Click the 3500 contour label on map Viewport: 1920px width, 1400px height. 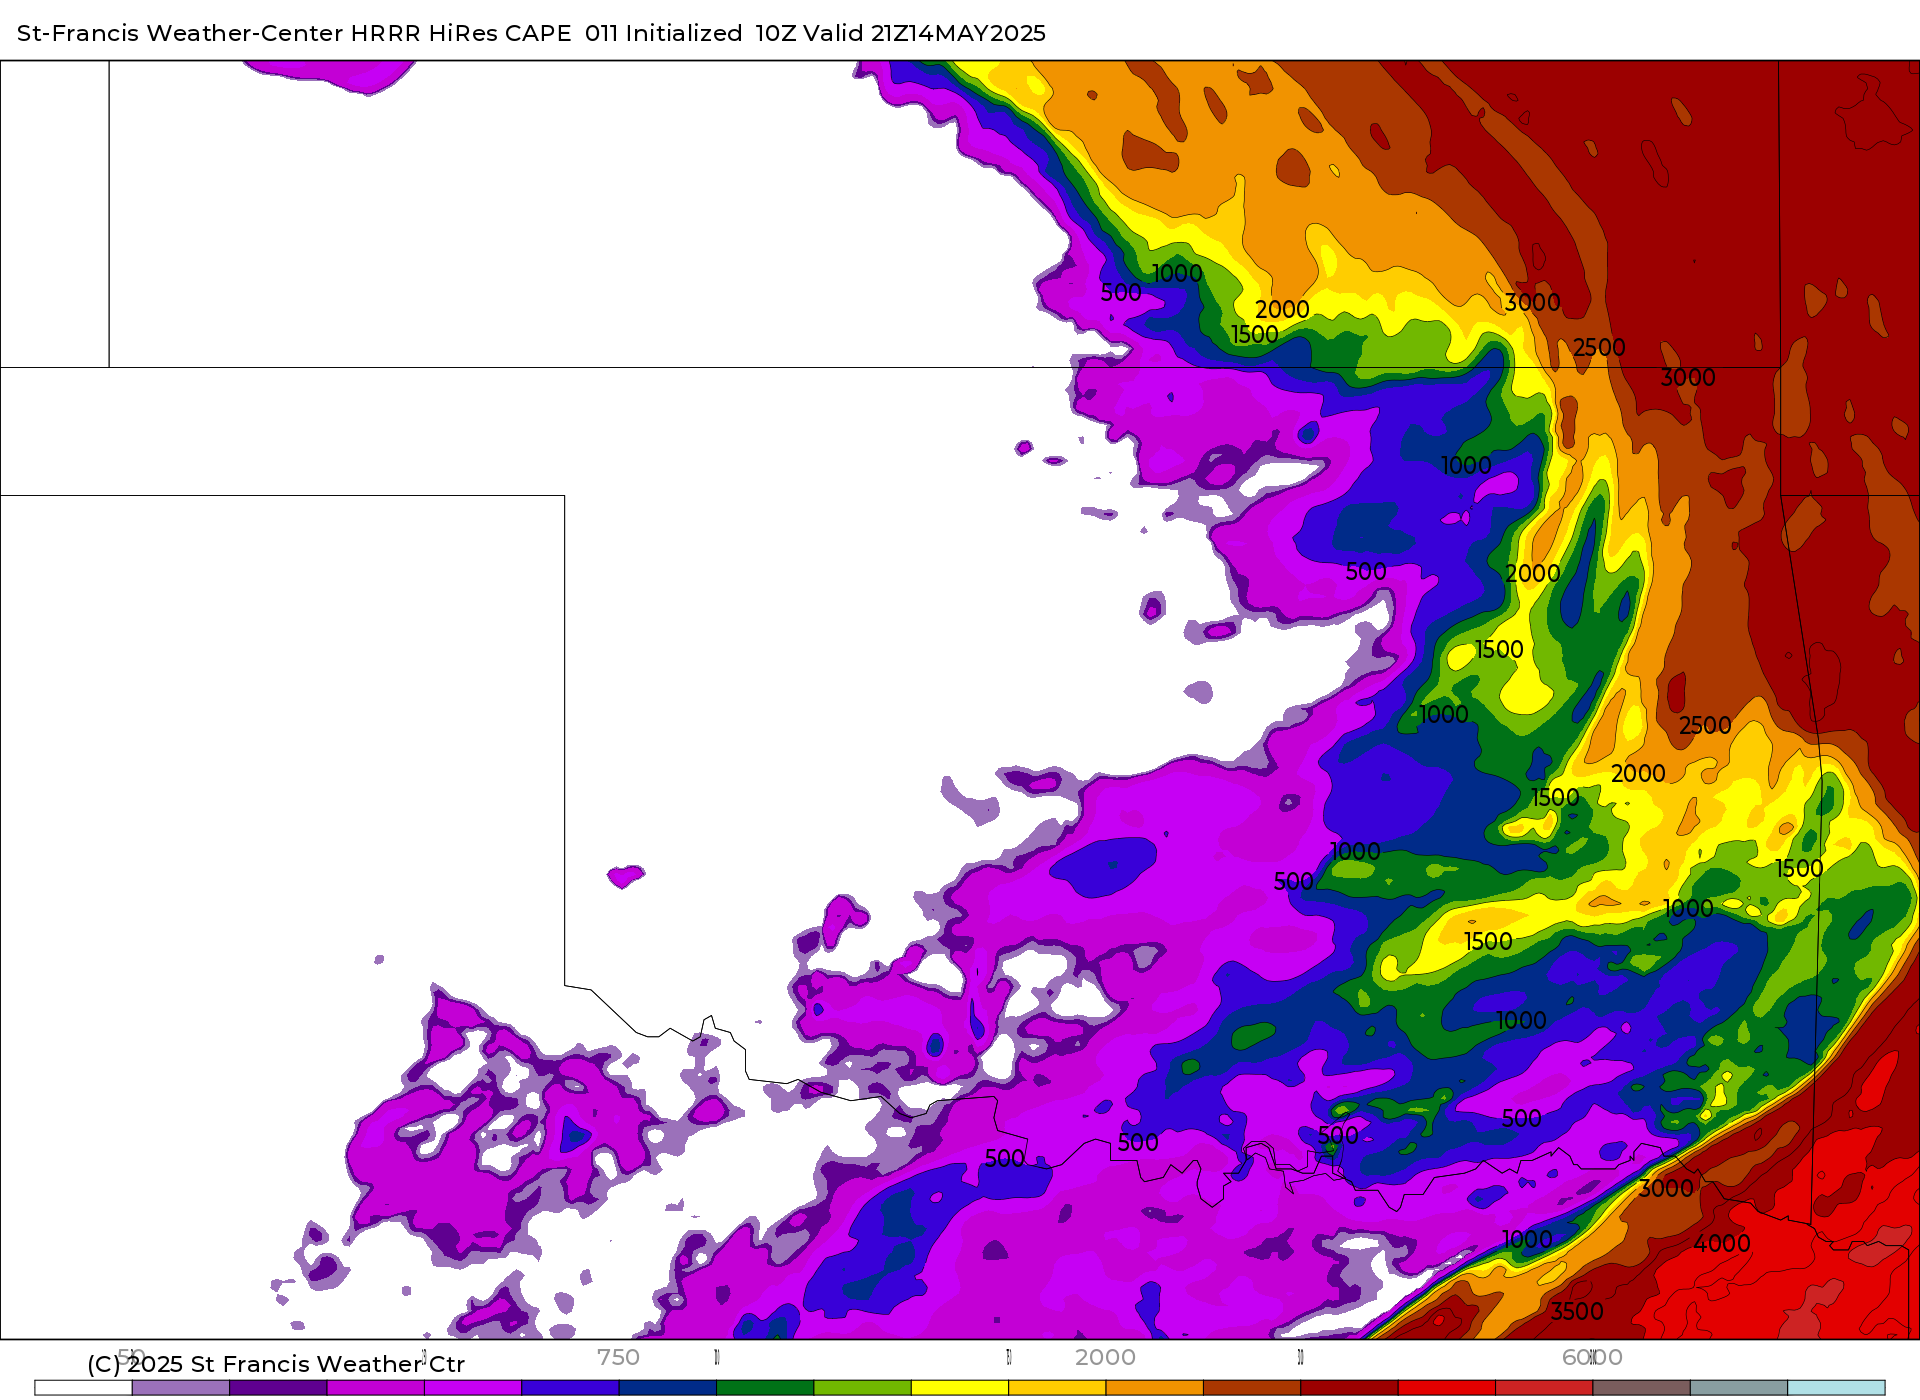(1577, 1311)
